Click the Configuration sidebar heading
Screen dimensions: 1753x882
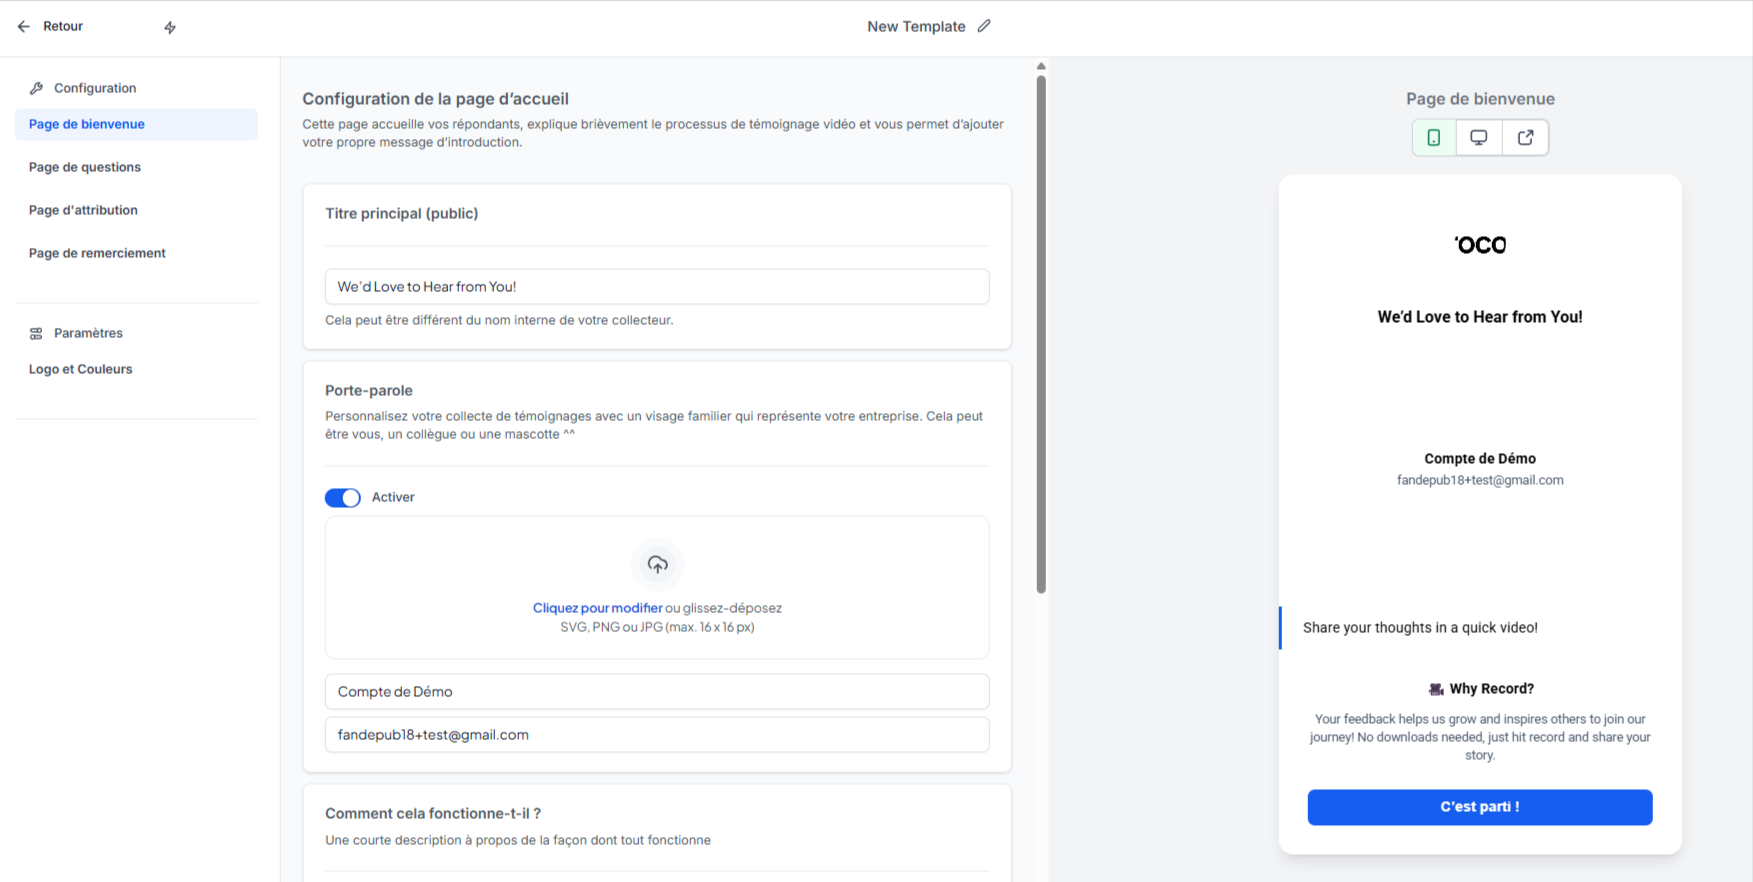[x=95, y=88]
